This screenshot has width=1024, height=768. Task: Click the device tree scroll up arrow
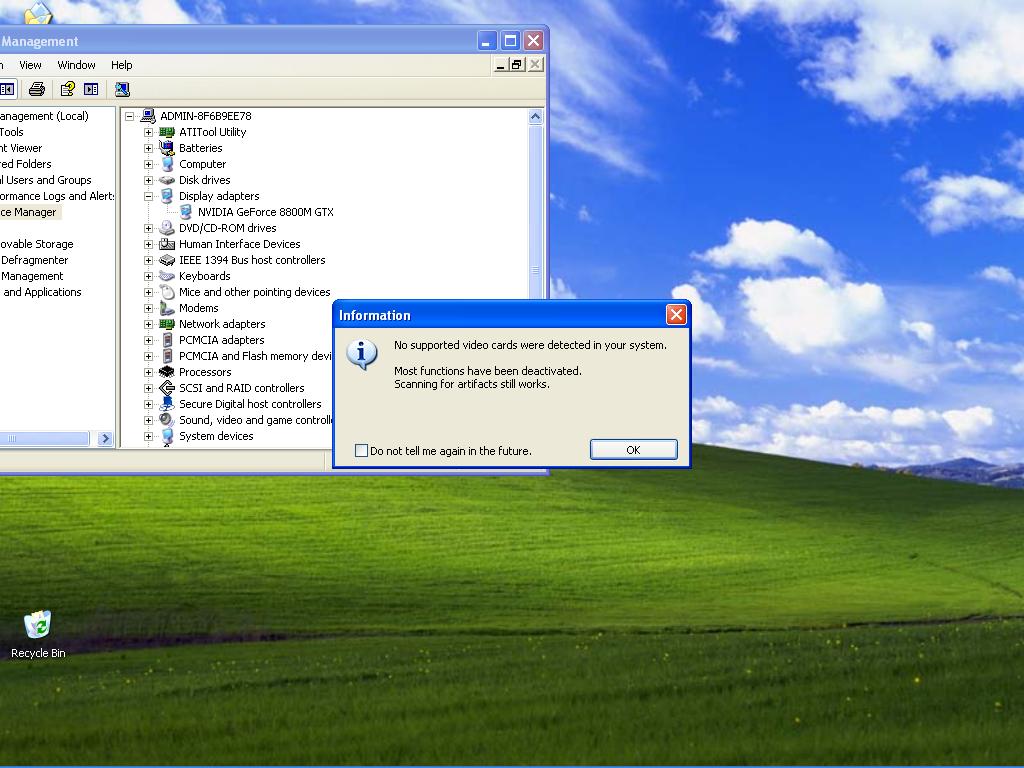(536, 117)
